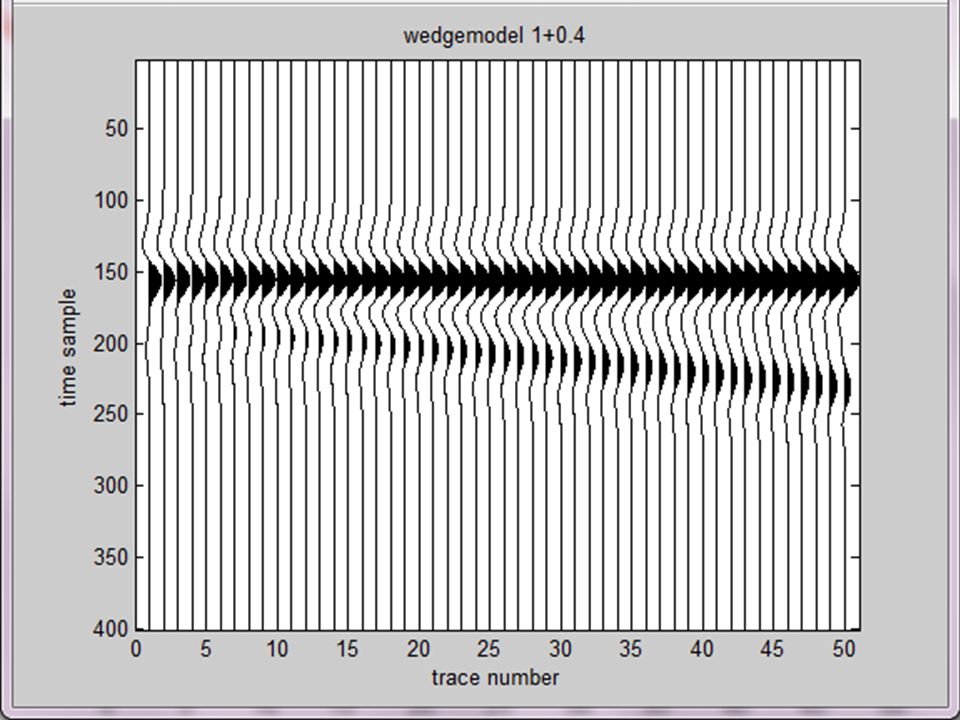960x720 pixels.
Task: Click the y-axis tick label 100
Action: coord(111,200)
